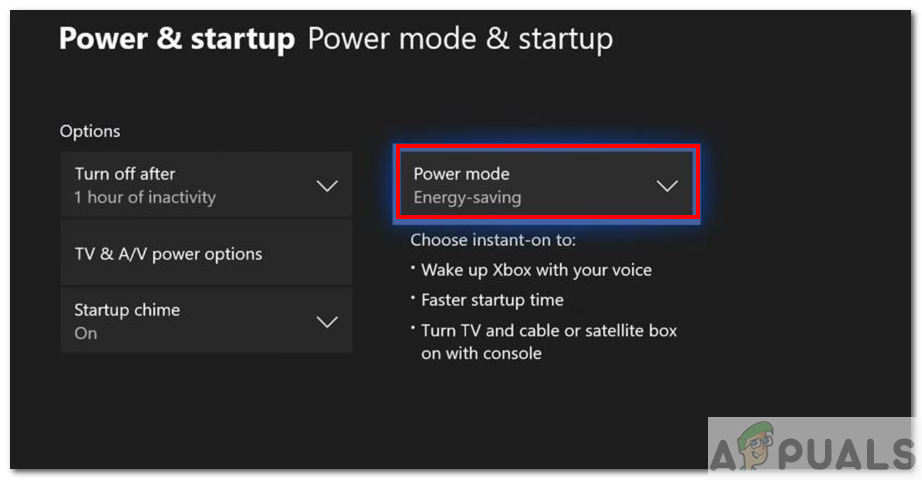Open the Startup chime dropdown

click(206, 321)
